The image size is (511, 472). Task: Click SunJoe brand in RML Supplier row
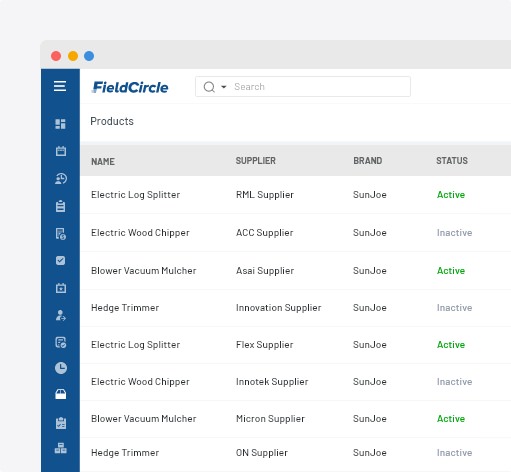click(x=370, y=195)
